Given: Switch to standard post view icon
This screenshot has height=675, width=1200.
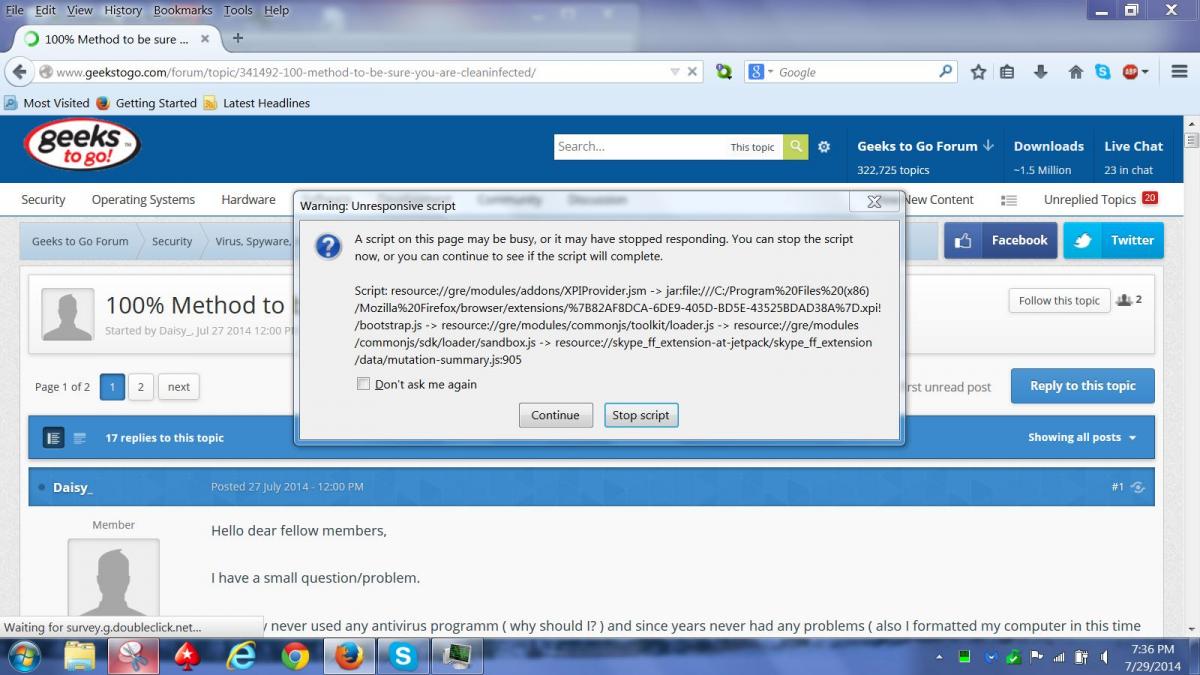Looking at the screenshot, I should click(x=54, y=438).
